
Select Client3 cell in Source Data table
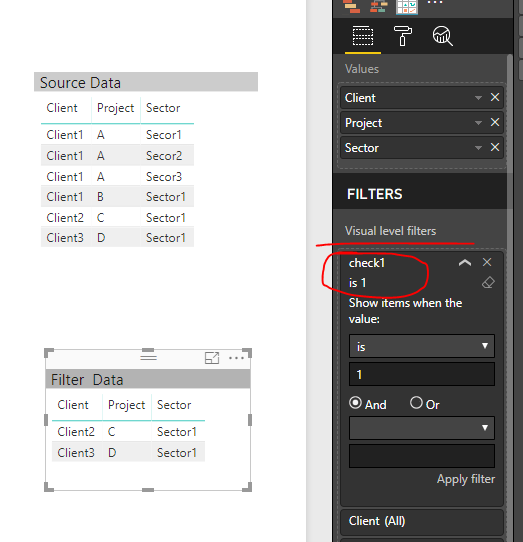click(x=65, y=238)
